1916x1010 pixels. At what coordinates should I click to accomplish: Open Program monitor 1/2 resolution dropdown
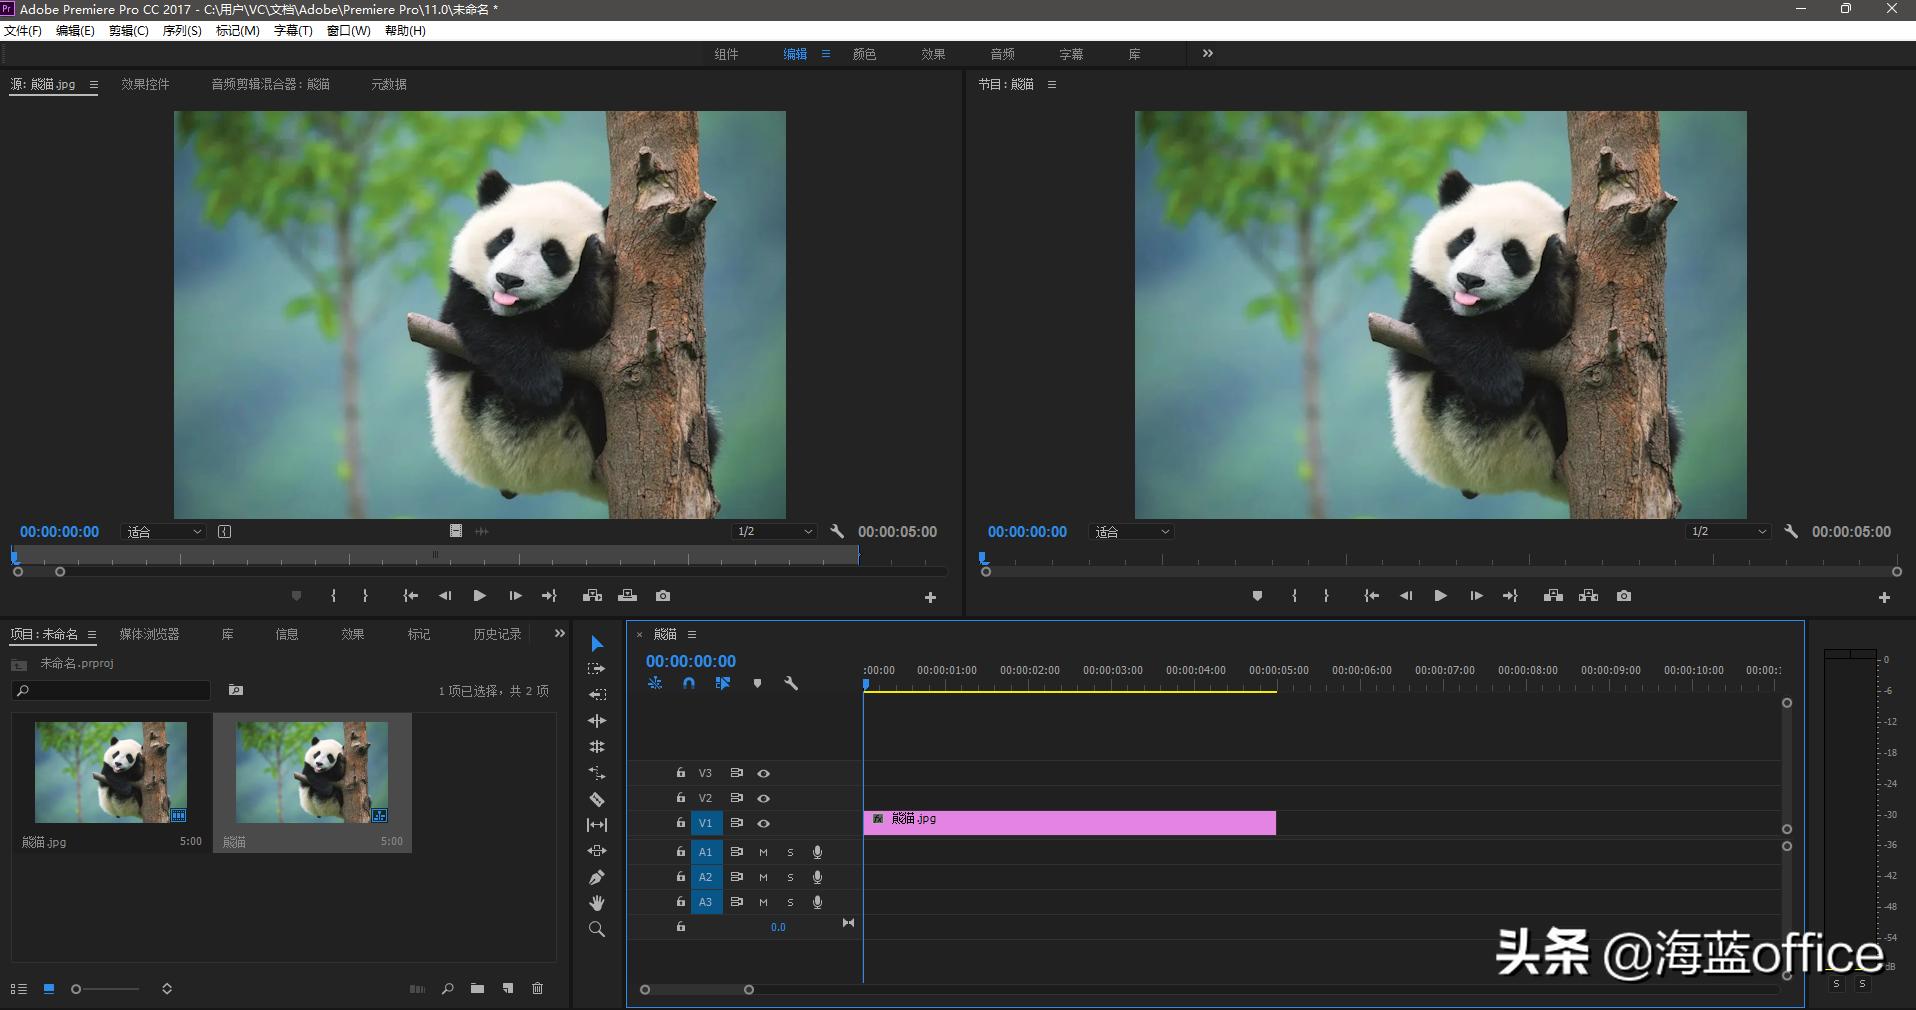coord(1727,532)
